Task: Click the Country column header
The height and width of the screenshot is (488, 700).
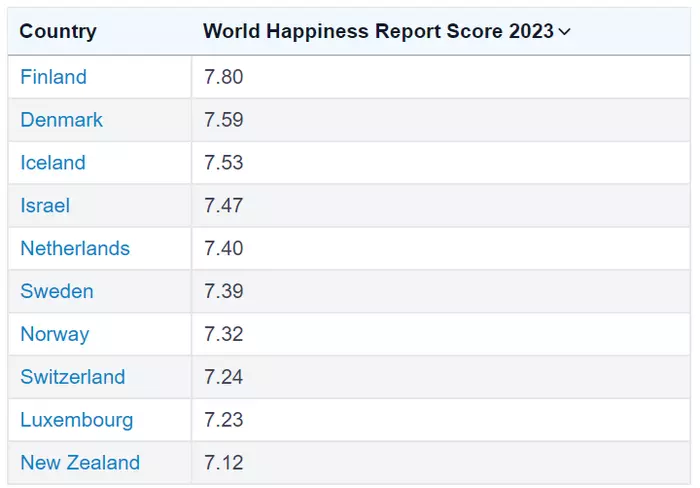Action: tap(58, 31)
